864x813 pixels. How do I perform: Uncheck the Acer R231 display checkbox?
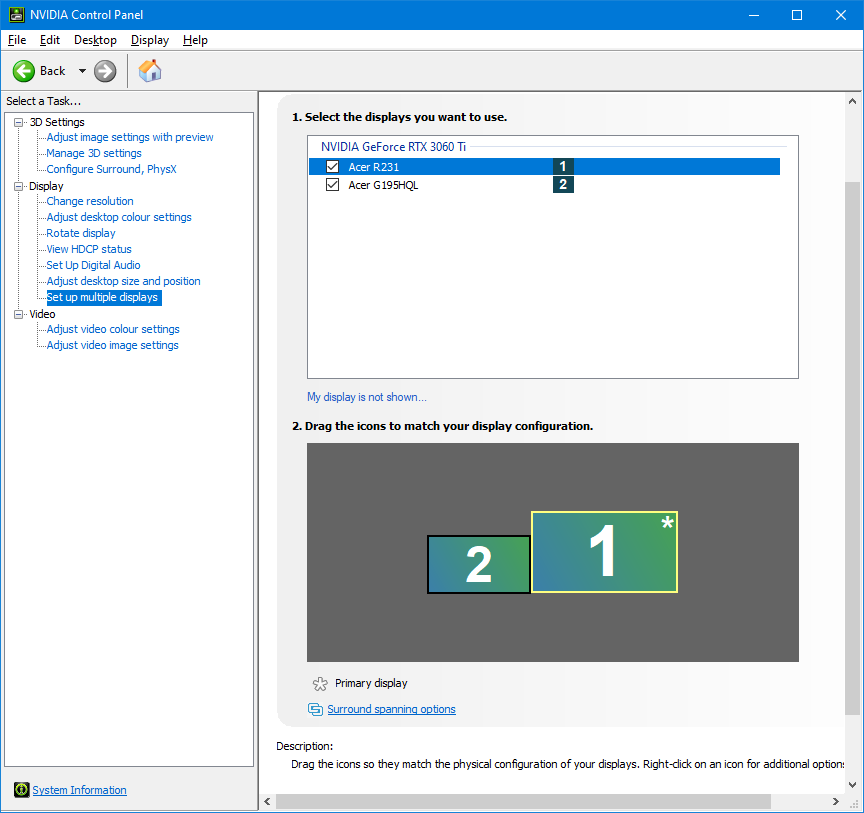332,166
